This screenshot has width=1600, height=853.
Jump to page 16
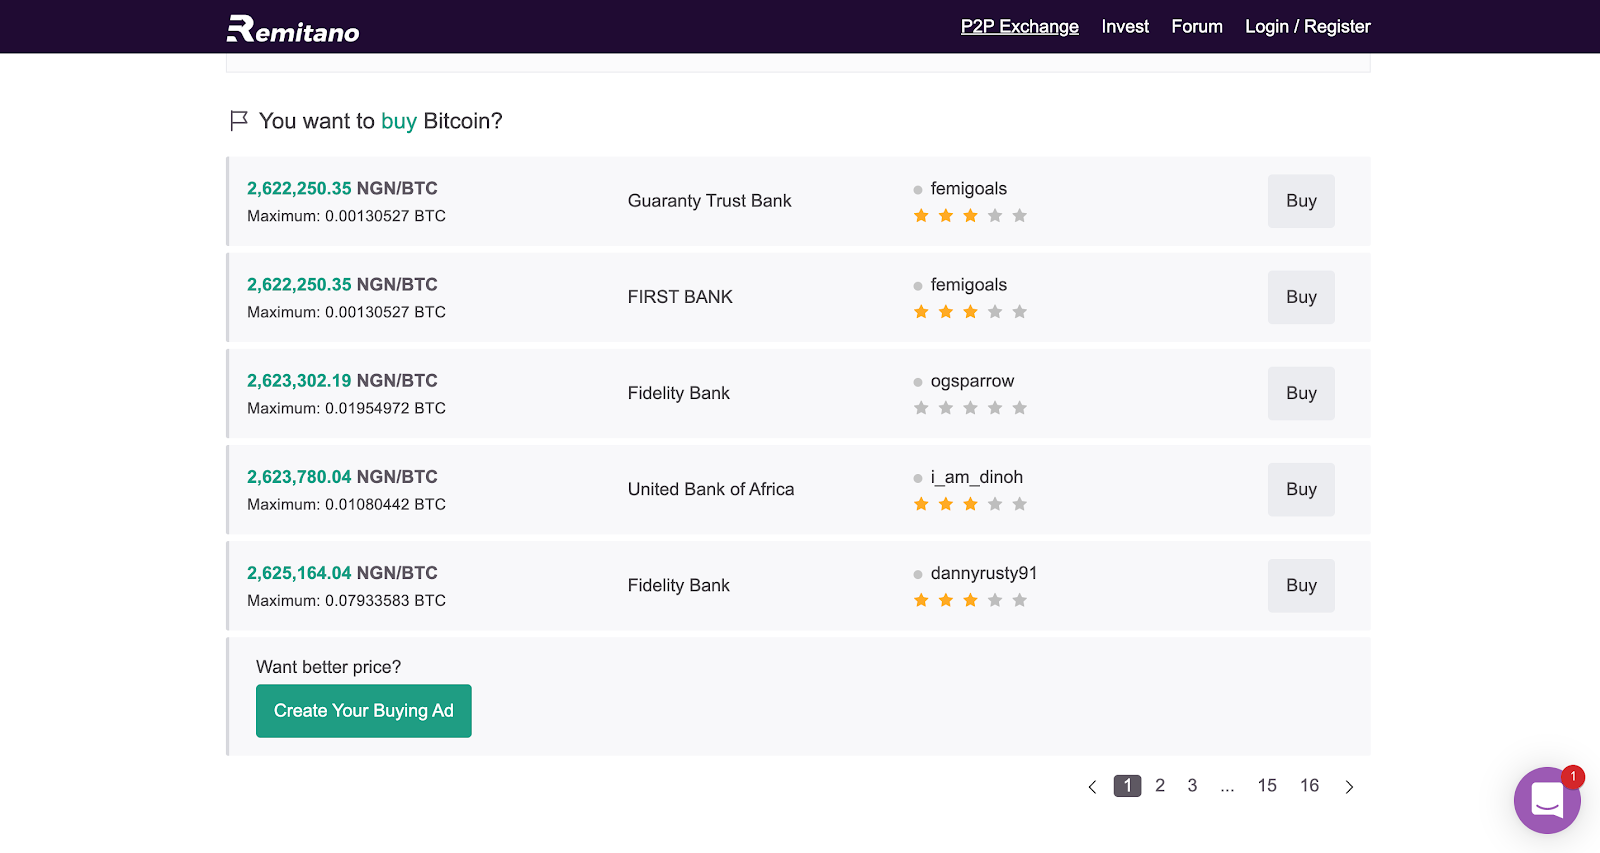point(1310,786)
